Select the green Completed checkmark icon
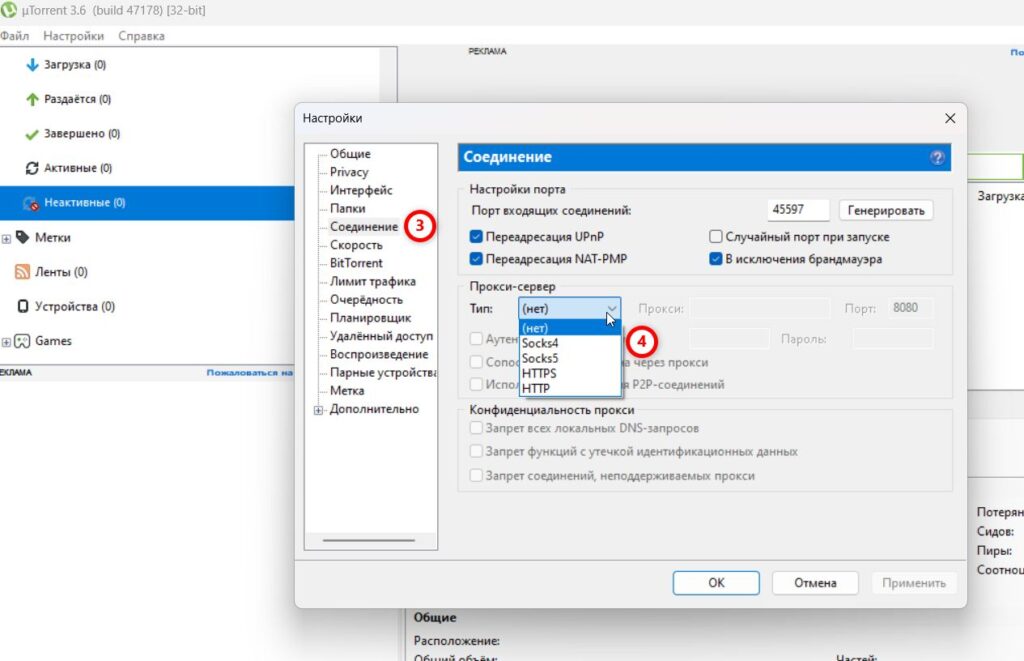 point(31,135)
